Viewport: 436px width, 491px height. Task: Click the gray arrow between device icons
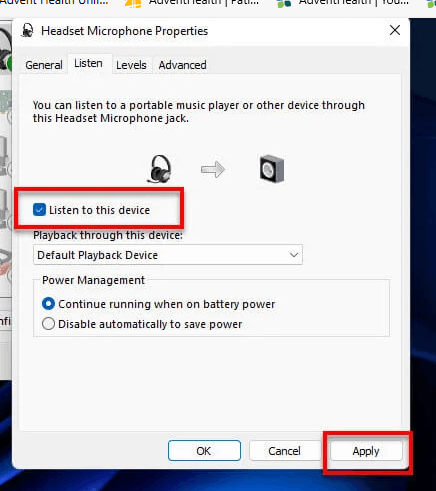(x=213, y=169)
